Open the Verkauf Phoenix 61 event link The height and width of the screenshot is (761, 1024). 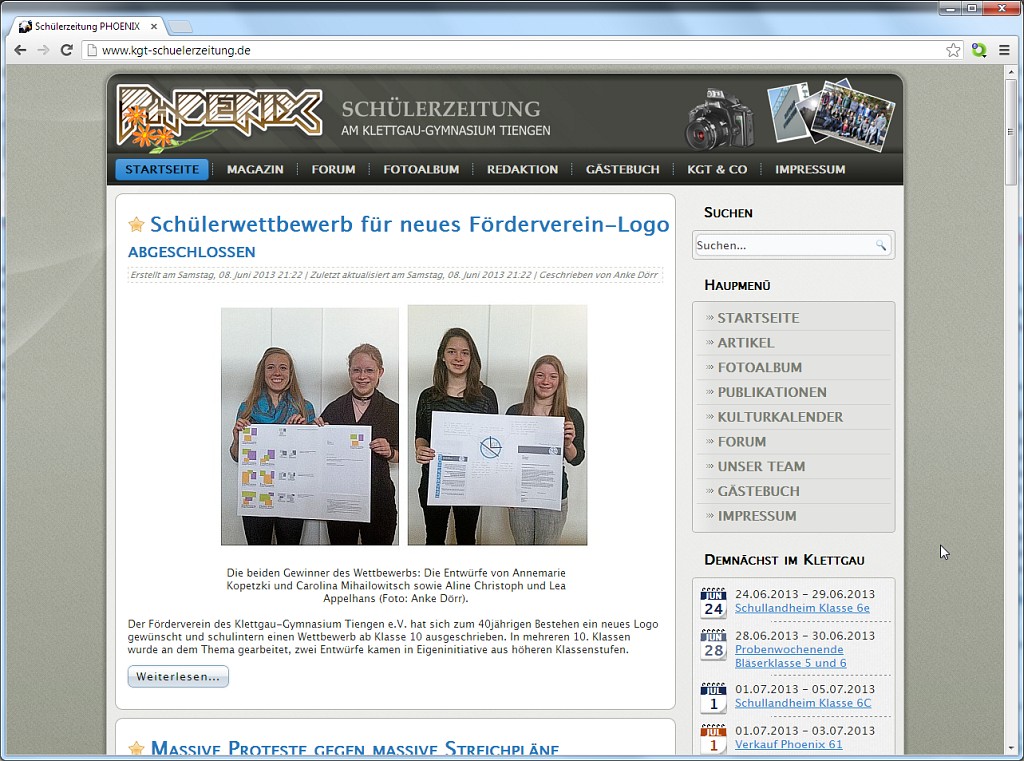click(788, 745)
